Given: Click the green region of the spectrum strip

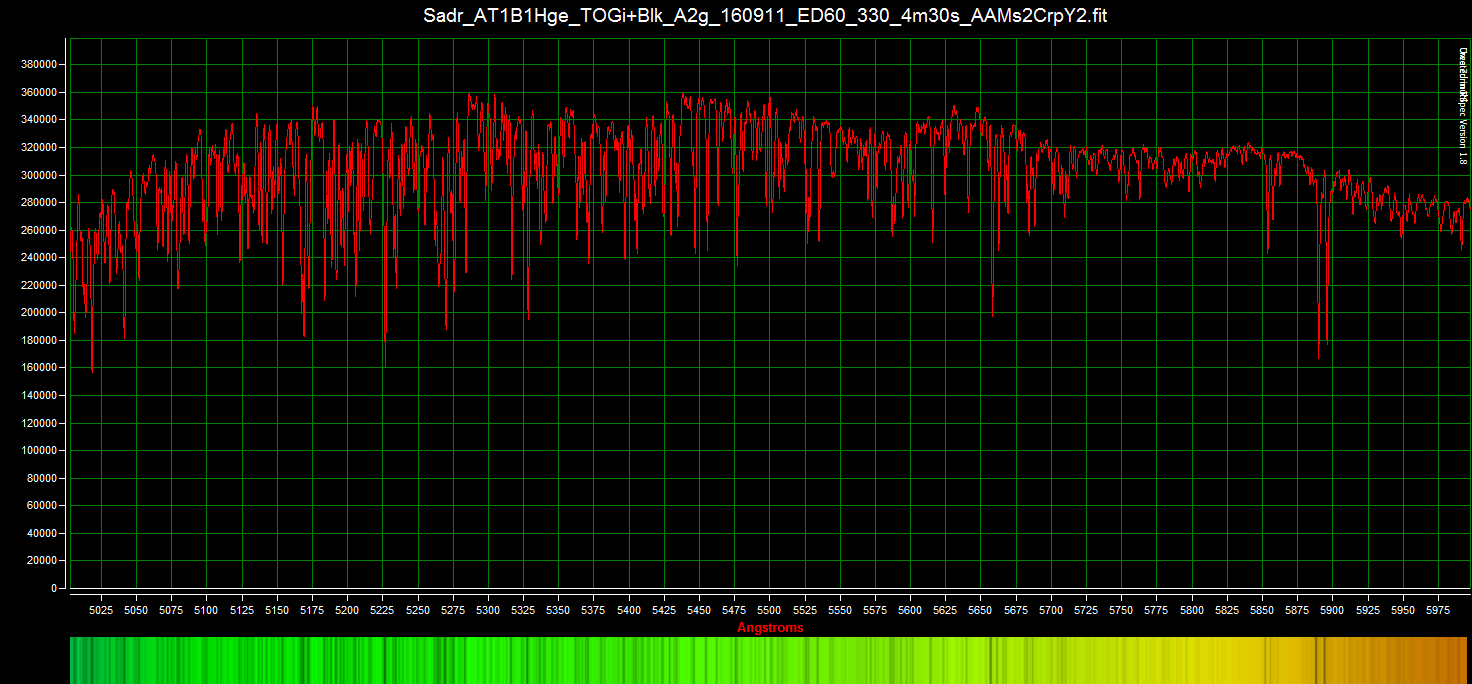Looking at the screenshot, I should [x=300, y=660].
